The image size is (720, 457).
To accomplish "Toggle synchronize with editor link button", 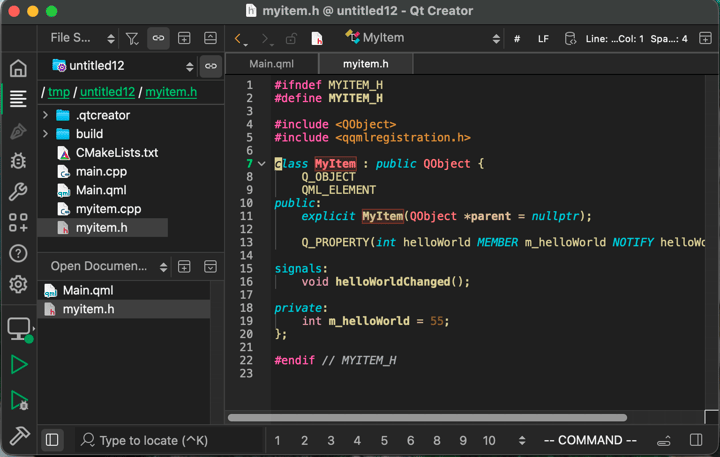I will click(x=158, y=38).
